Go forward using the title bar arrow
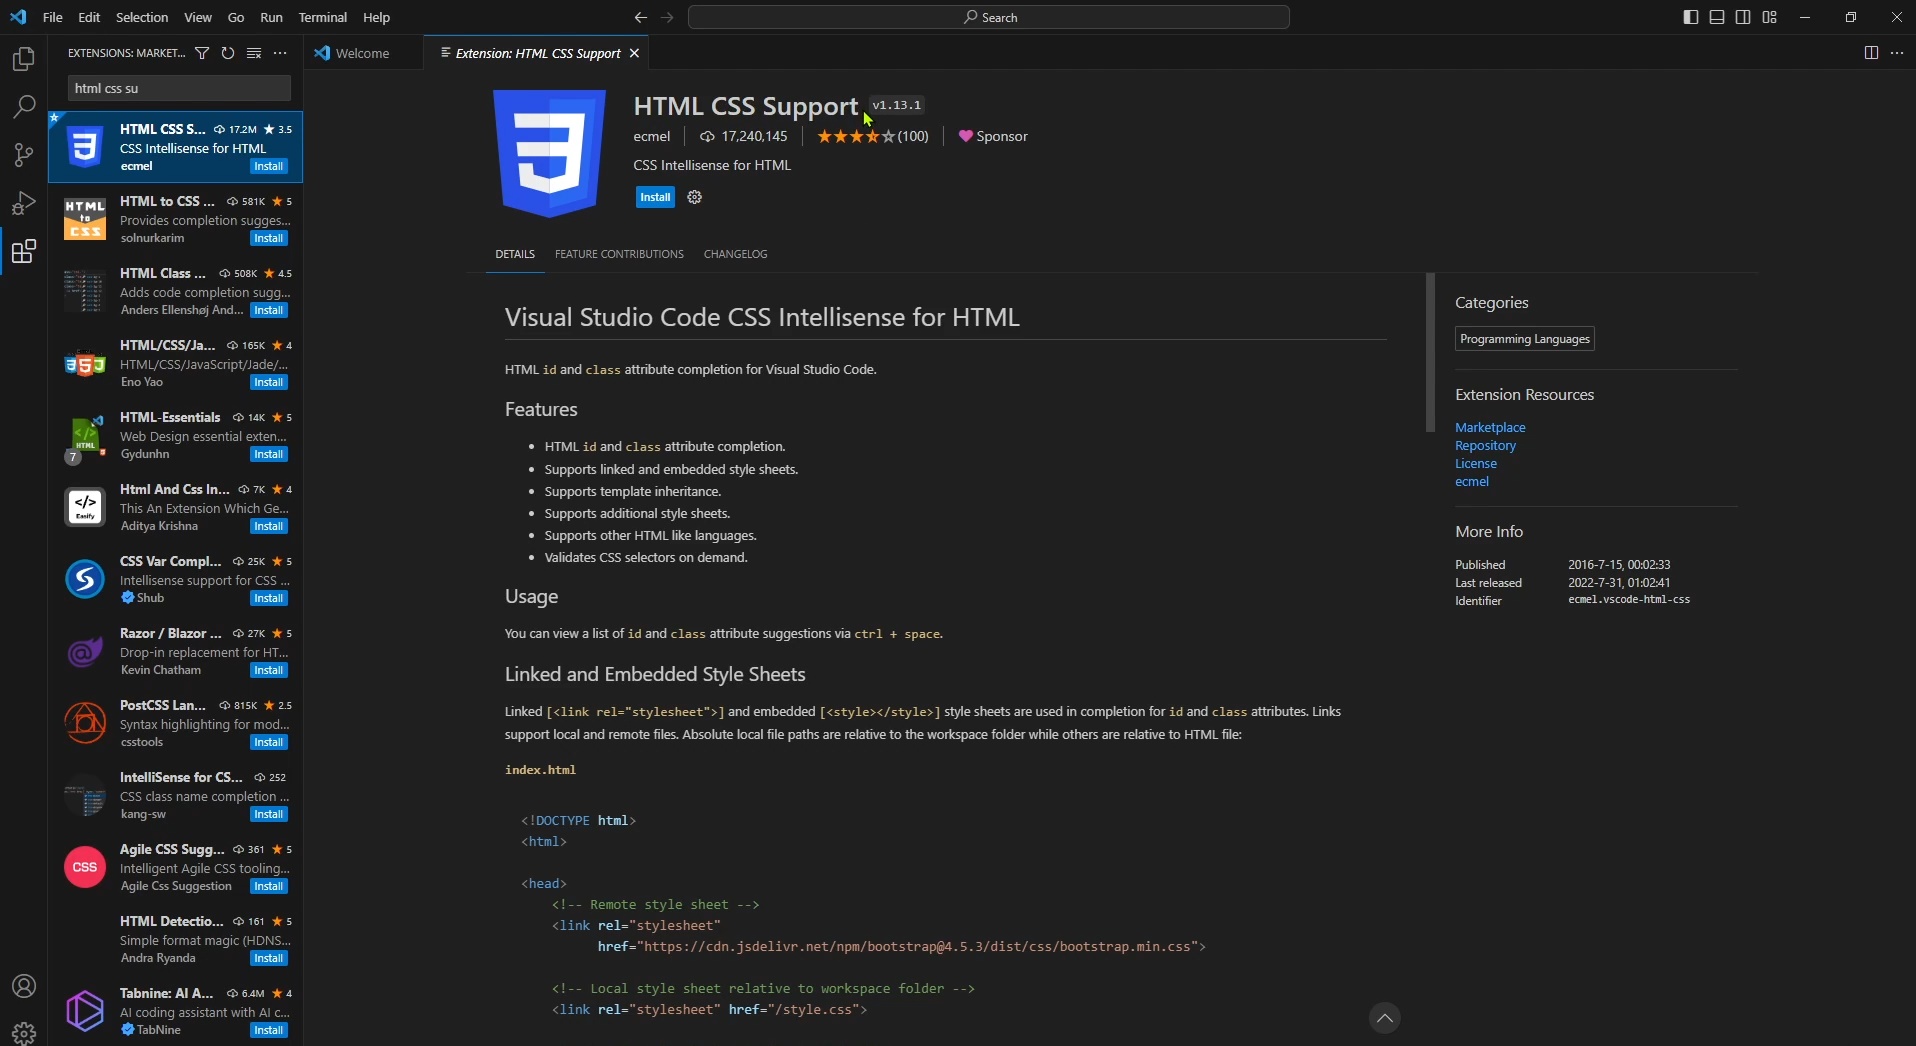Screen dimensions: 1916x1046 click(668, 17)
